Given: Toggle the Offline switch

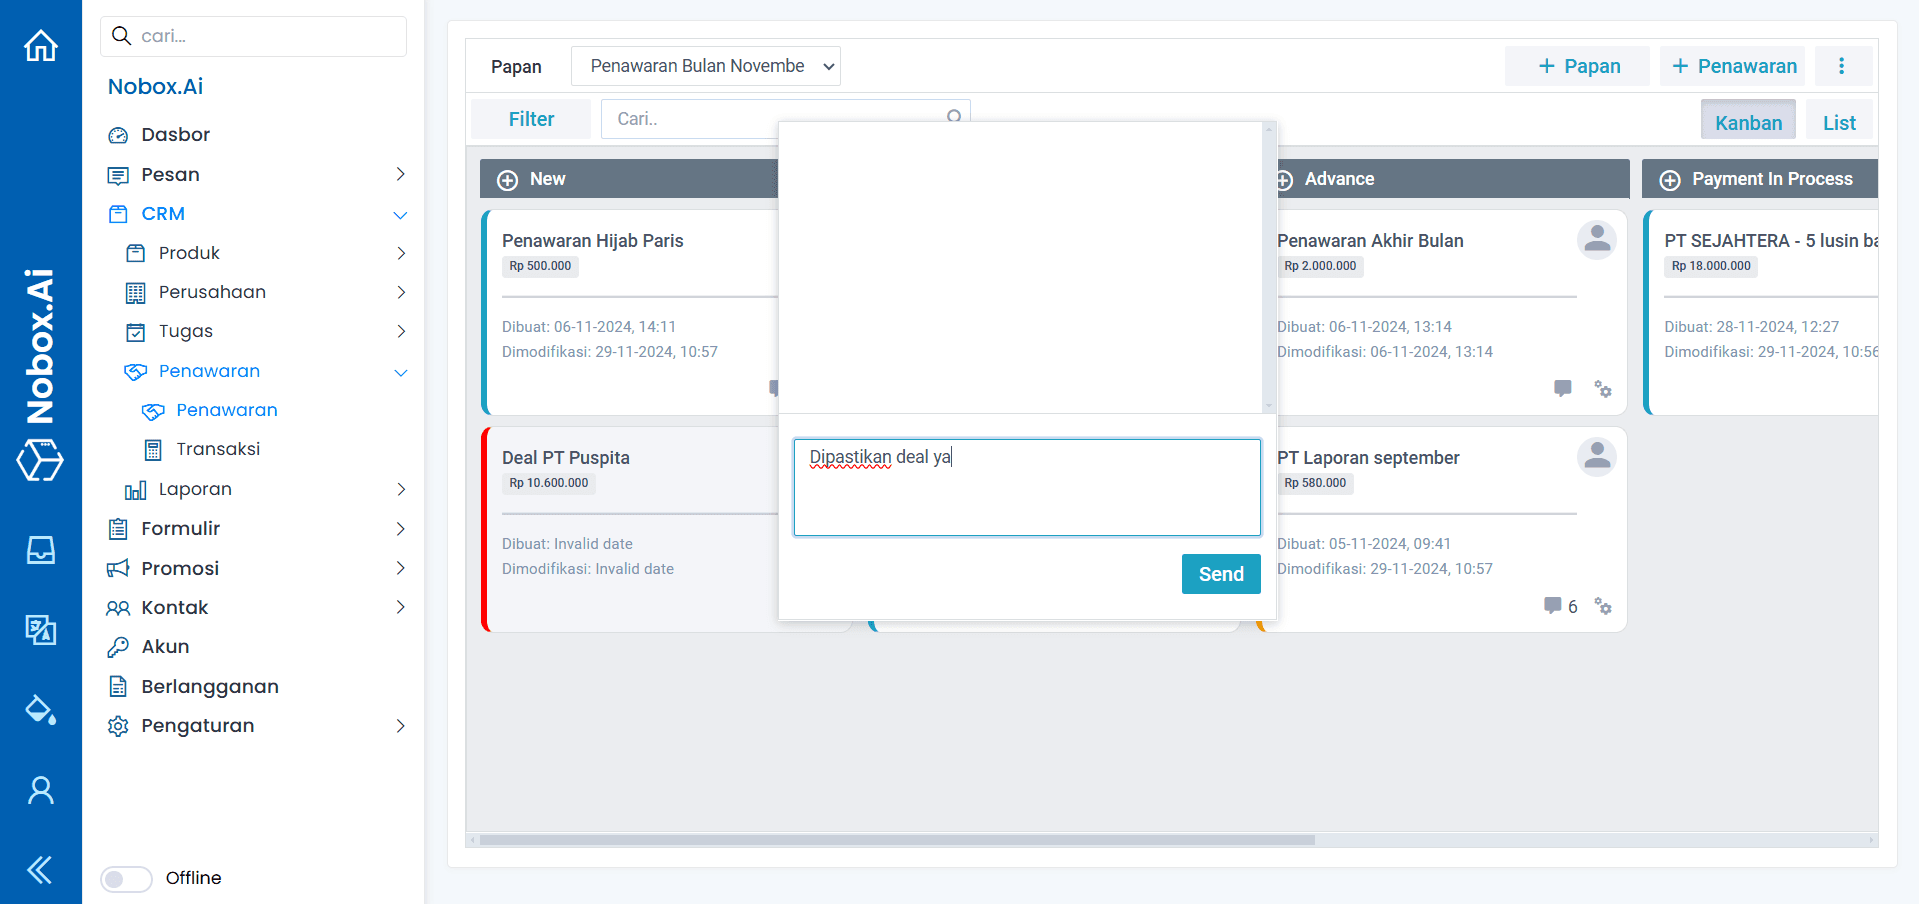Looking at the screenshot, I should coord(126,878).
